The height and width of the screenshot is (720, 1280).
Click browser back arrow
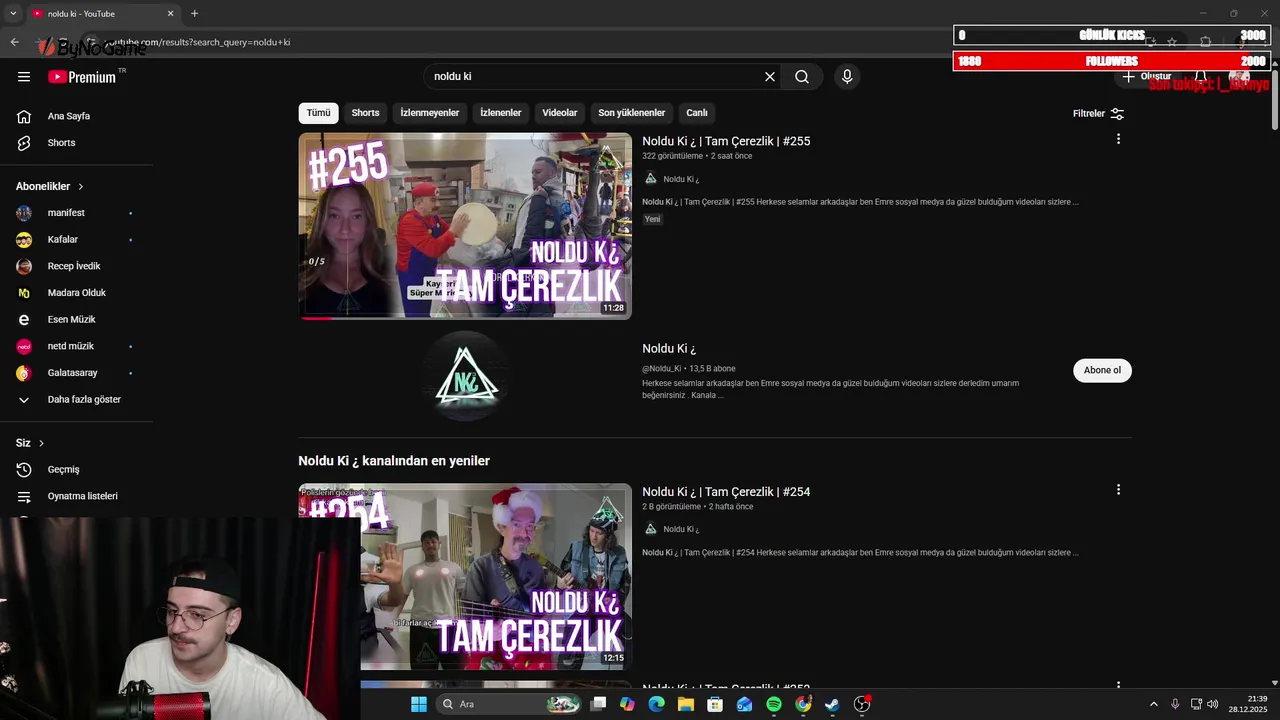coord(14,42)
